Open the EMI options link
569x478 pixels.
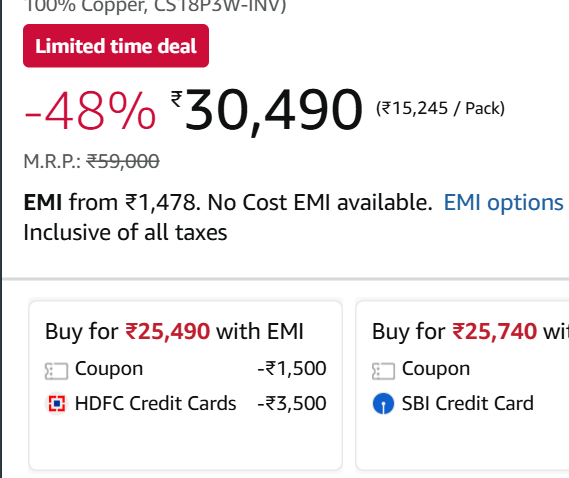click(x=504, y=202)
